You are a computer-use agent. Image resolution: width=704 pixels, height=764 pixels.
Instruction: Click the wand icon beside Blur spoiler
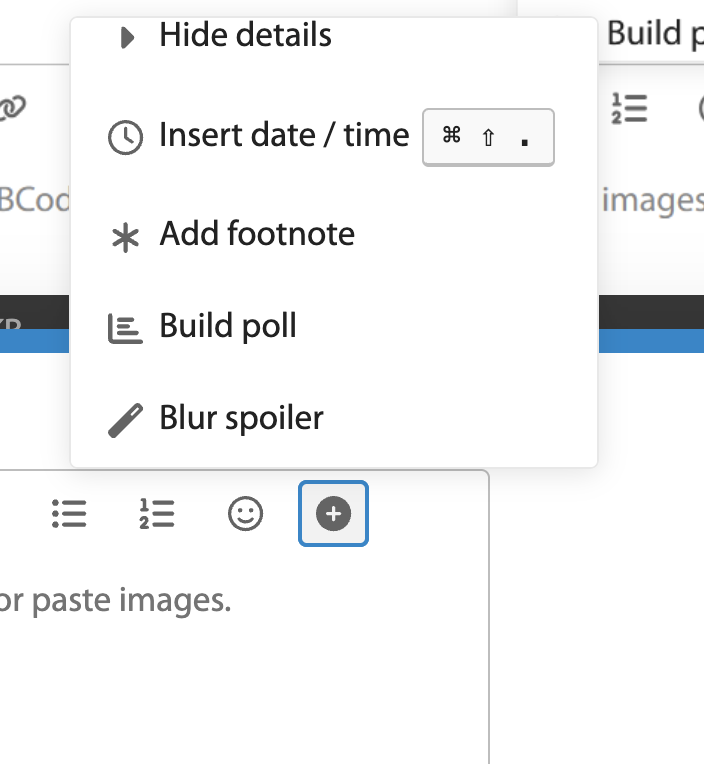tap(125, 421)
